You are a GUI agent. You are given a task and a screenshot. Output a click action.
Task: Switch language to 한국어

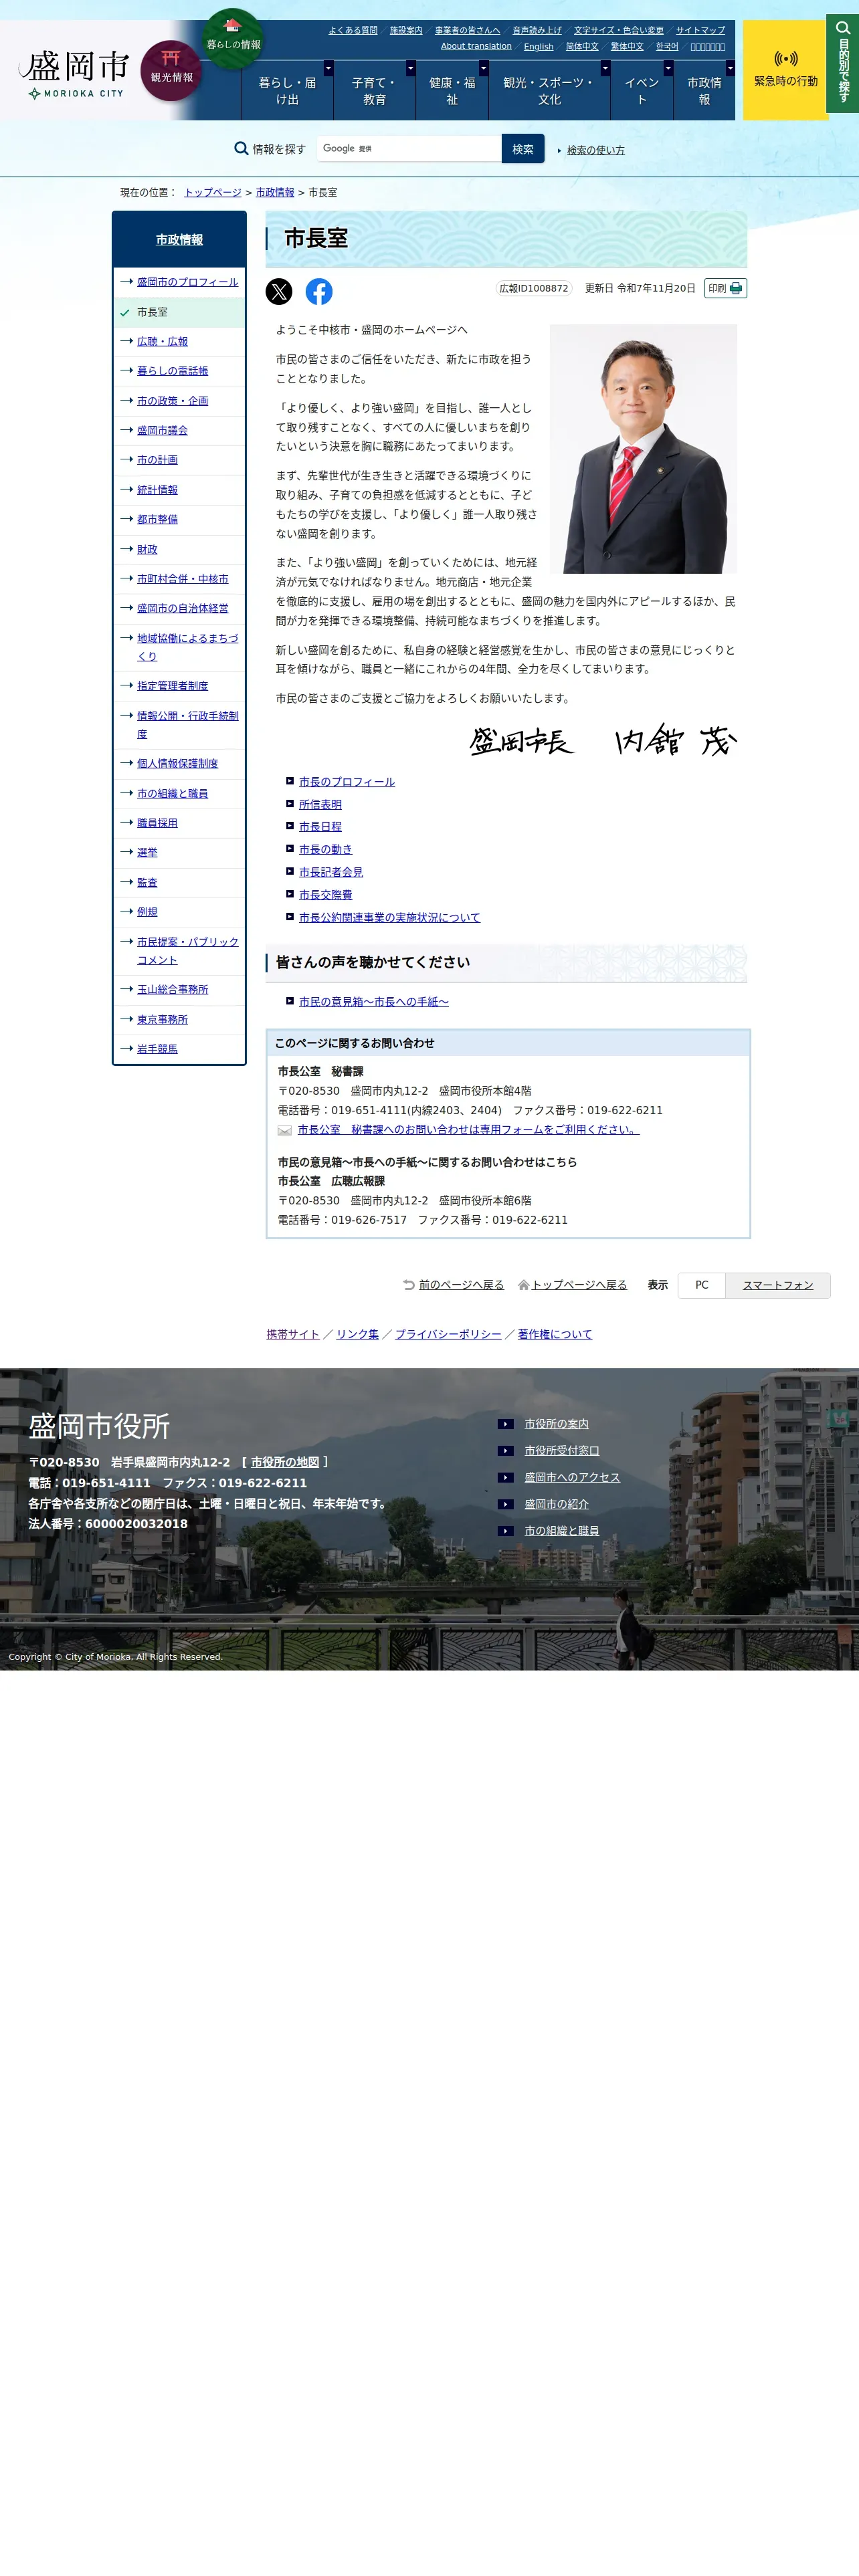point(667,47)
